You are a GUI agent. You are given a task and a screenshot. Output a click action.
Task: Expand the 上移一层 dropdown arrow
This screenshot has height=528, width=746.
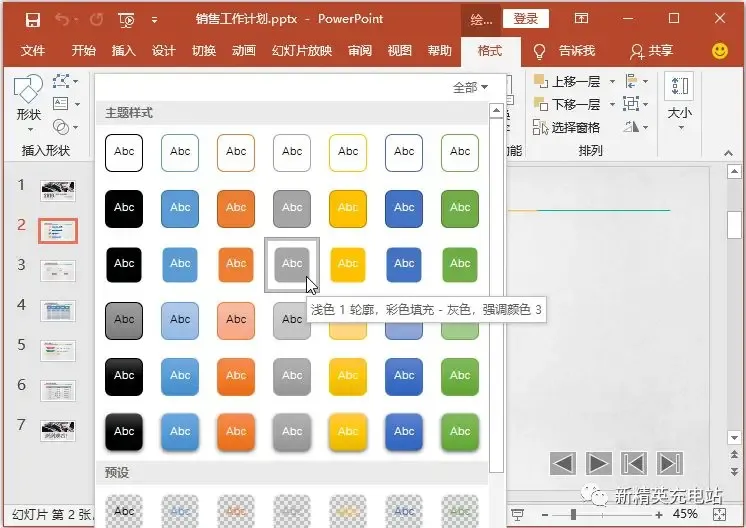(x=612, y=82)
